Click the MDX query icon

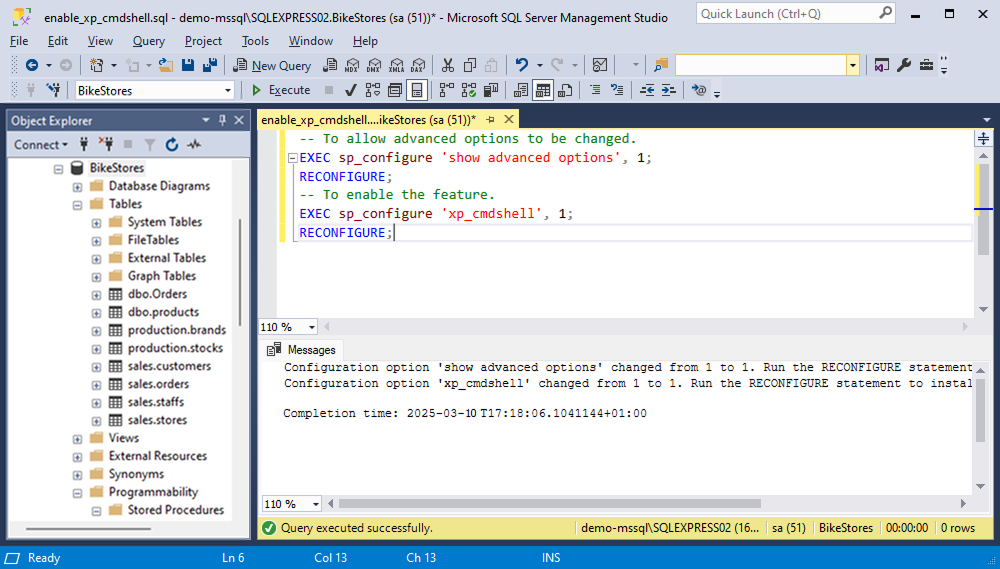[x=352, y=65]
